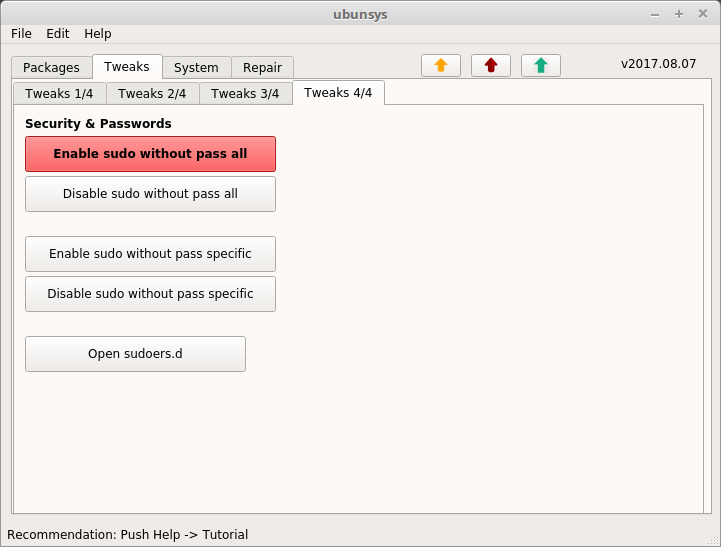The width and height of the screenshot is (721, 547).
Task: Open the Repair tab
Action: 263,68
